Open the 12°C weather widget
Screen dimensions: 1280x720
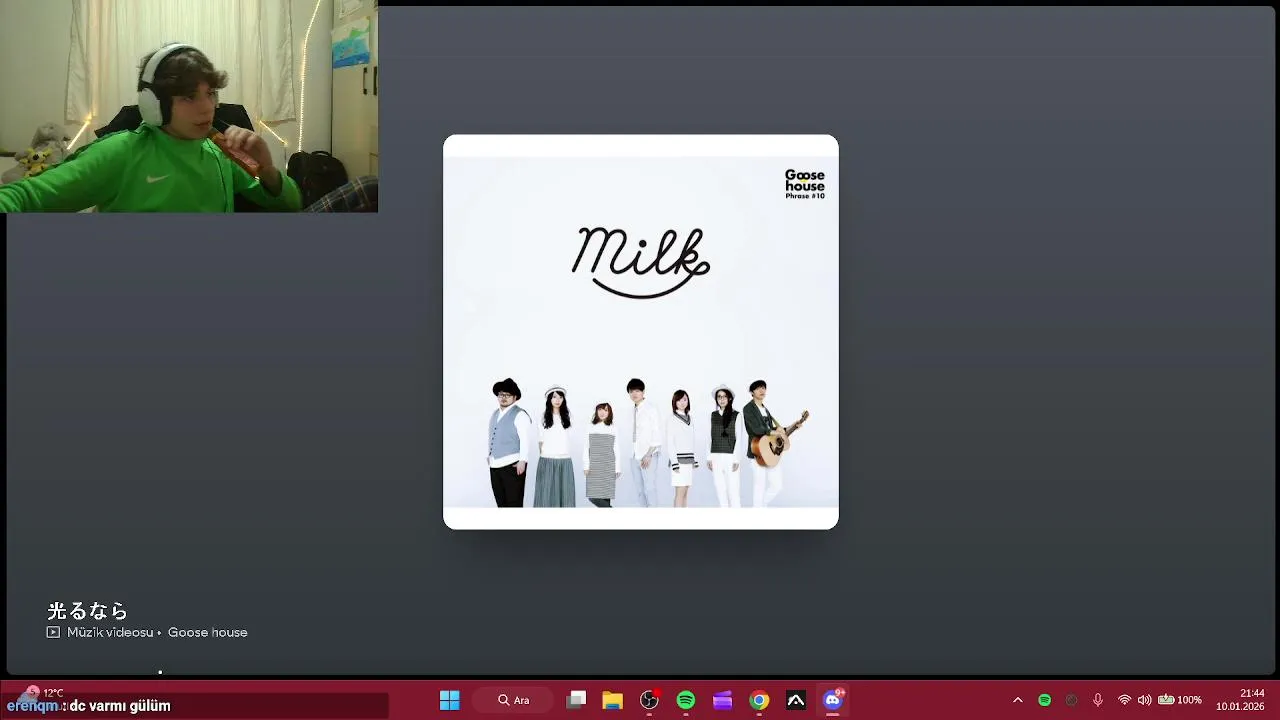point(40,692)
